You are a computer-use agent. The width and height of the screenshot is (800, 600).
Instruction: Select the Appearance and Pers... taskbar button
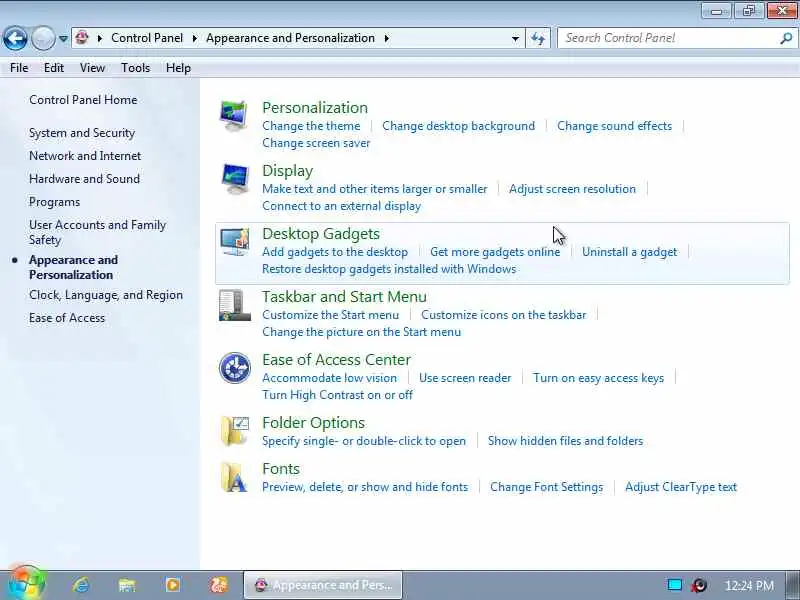pyautogui.click(x=323, y=585)
